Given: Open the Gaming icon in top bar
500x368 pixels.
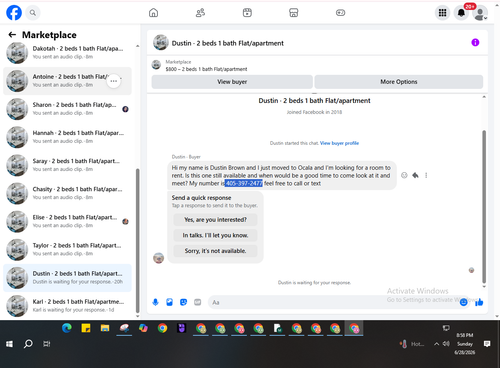Looking at the screenshot, I should pyautogui.click(x=340, y=13).
